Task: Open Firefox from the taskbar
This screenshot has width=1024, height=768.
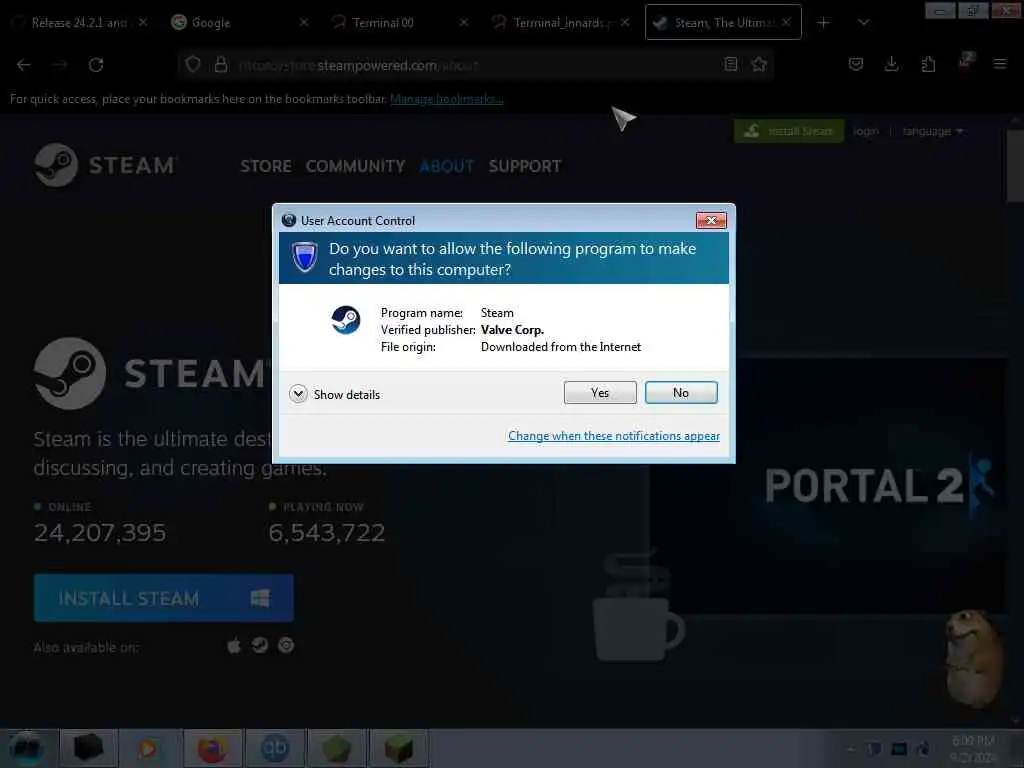Action: coord(212,748)
